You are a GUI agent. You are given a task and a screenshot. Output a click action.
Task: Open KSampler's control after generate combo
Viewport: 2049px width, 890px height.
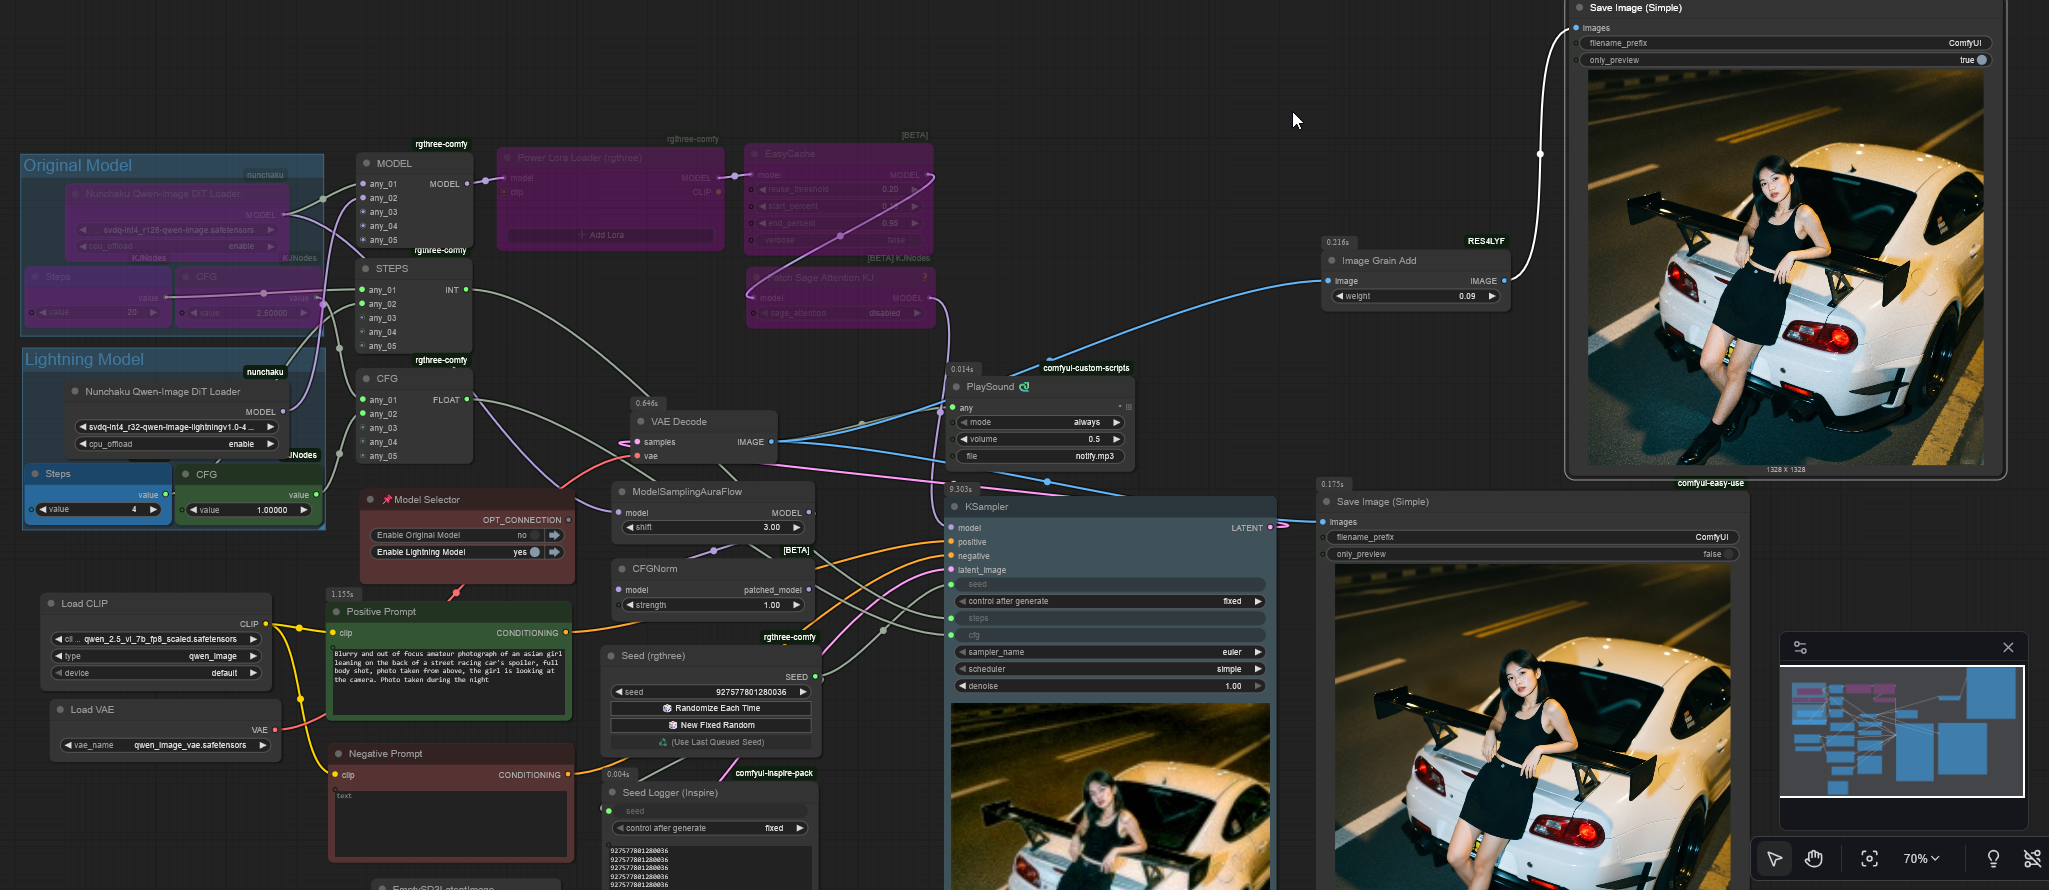coord(1110,601)
